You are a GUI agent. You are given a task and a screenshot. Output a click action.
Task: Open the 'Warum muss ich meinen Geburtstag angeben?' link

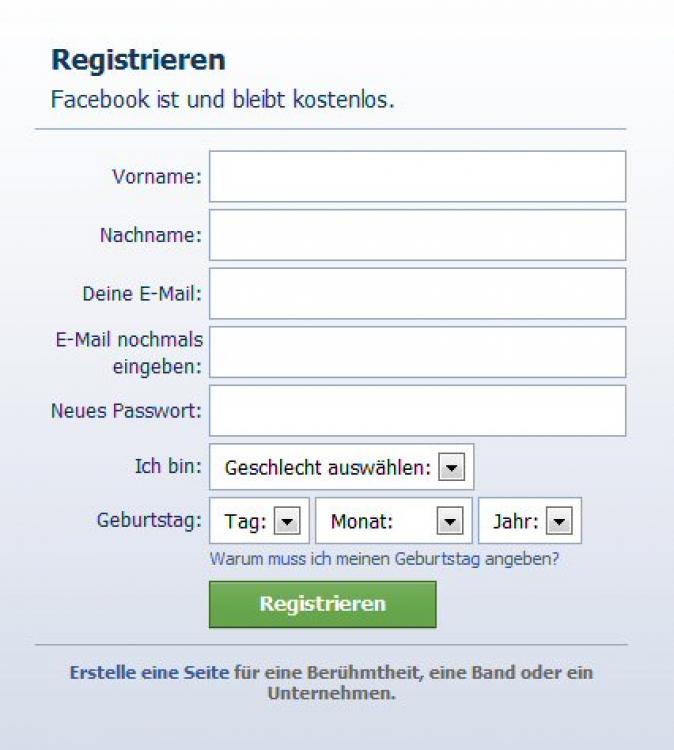coord(384,559)
